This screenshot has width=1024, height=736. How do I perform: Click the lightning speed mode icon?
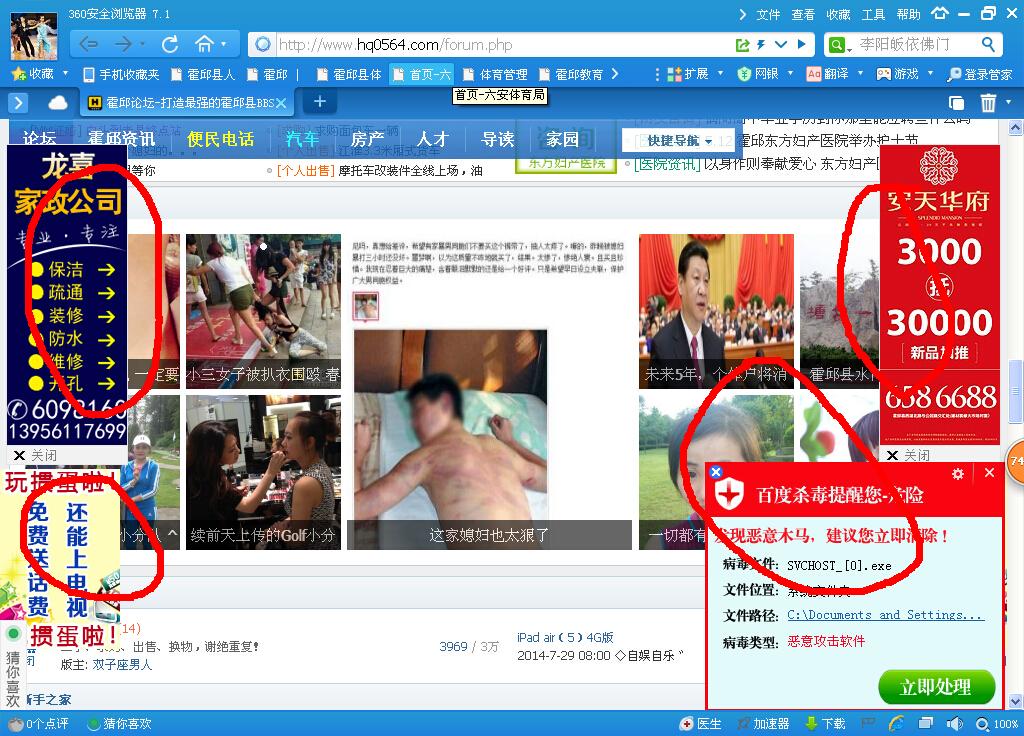click(x=761, y=44)
